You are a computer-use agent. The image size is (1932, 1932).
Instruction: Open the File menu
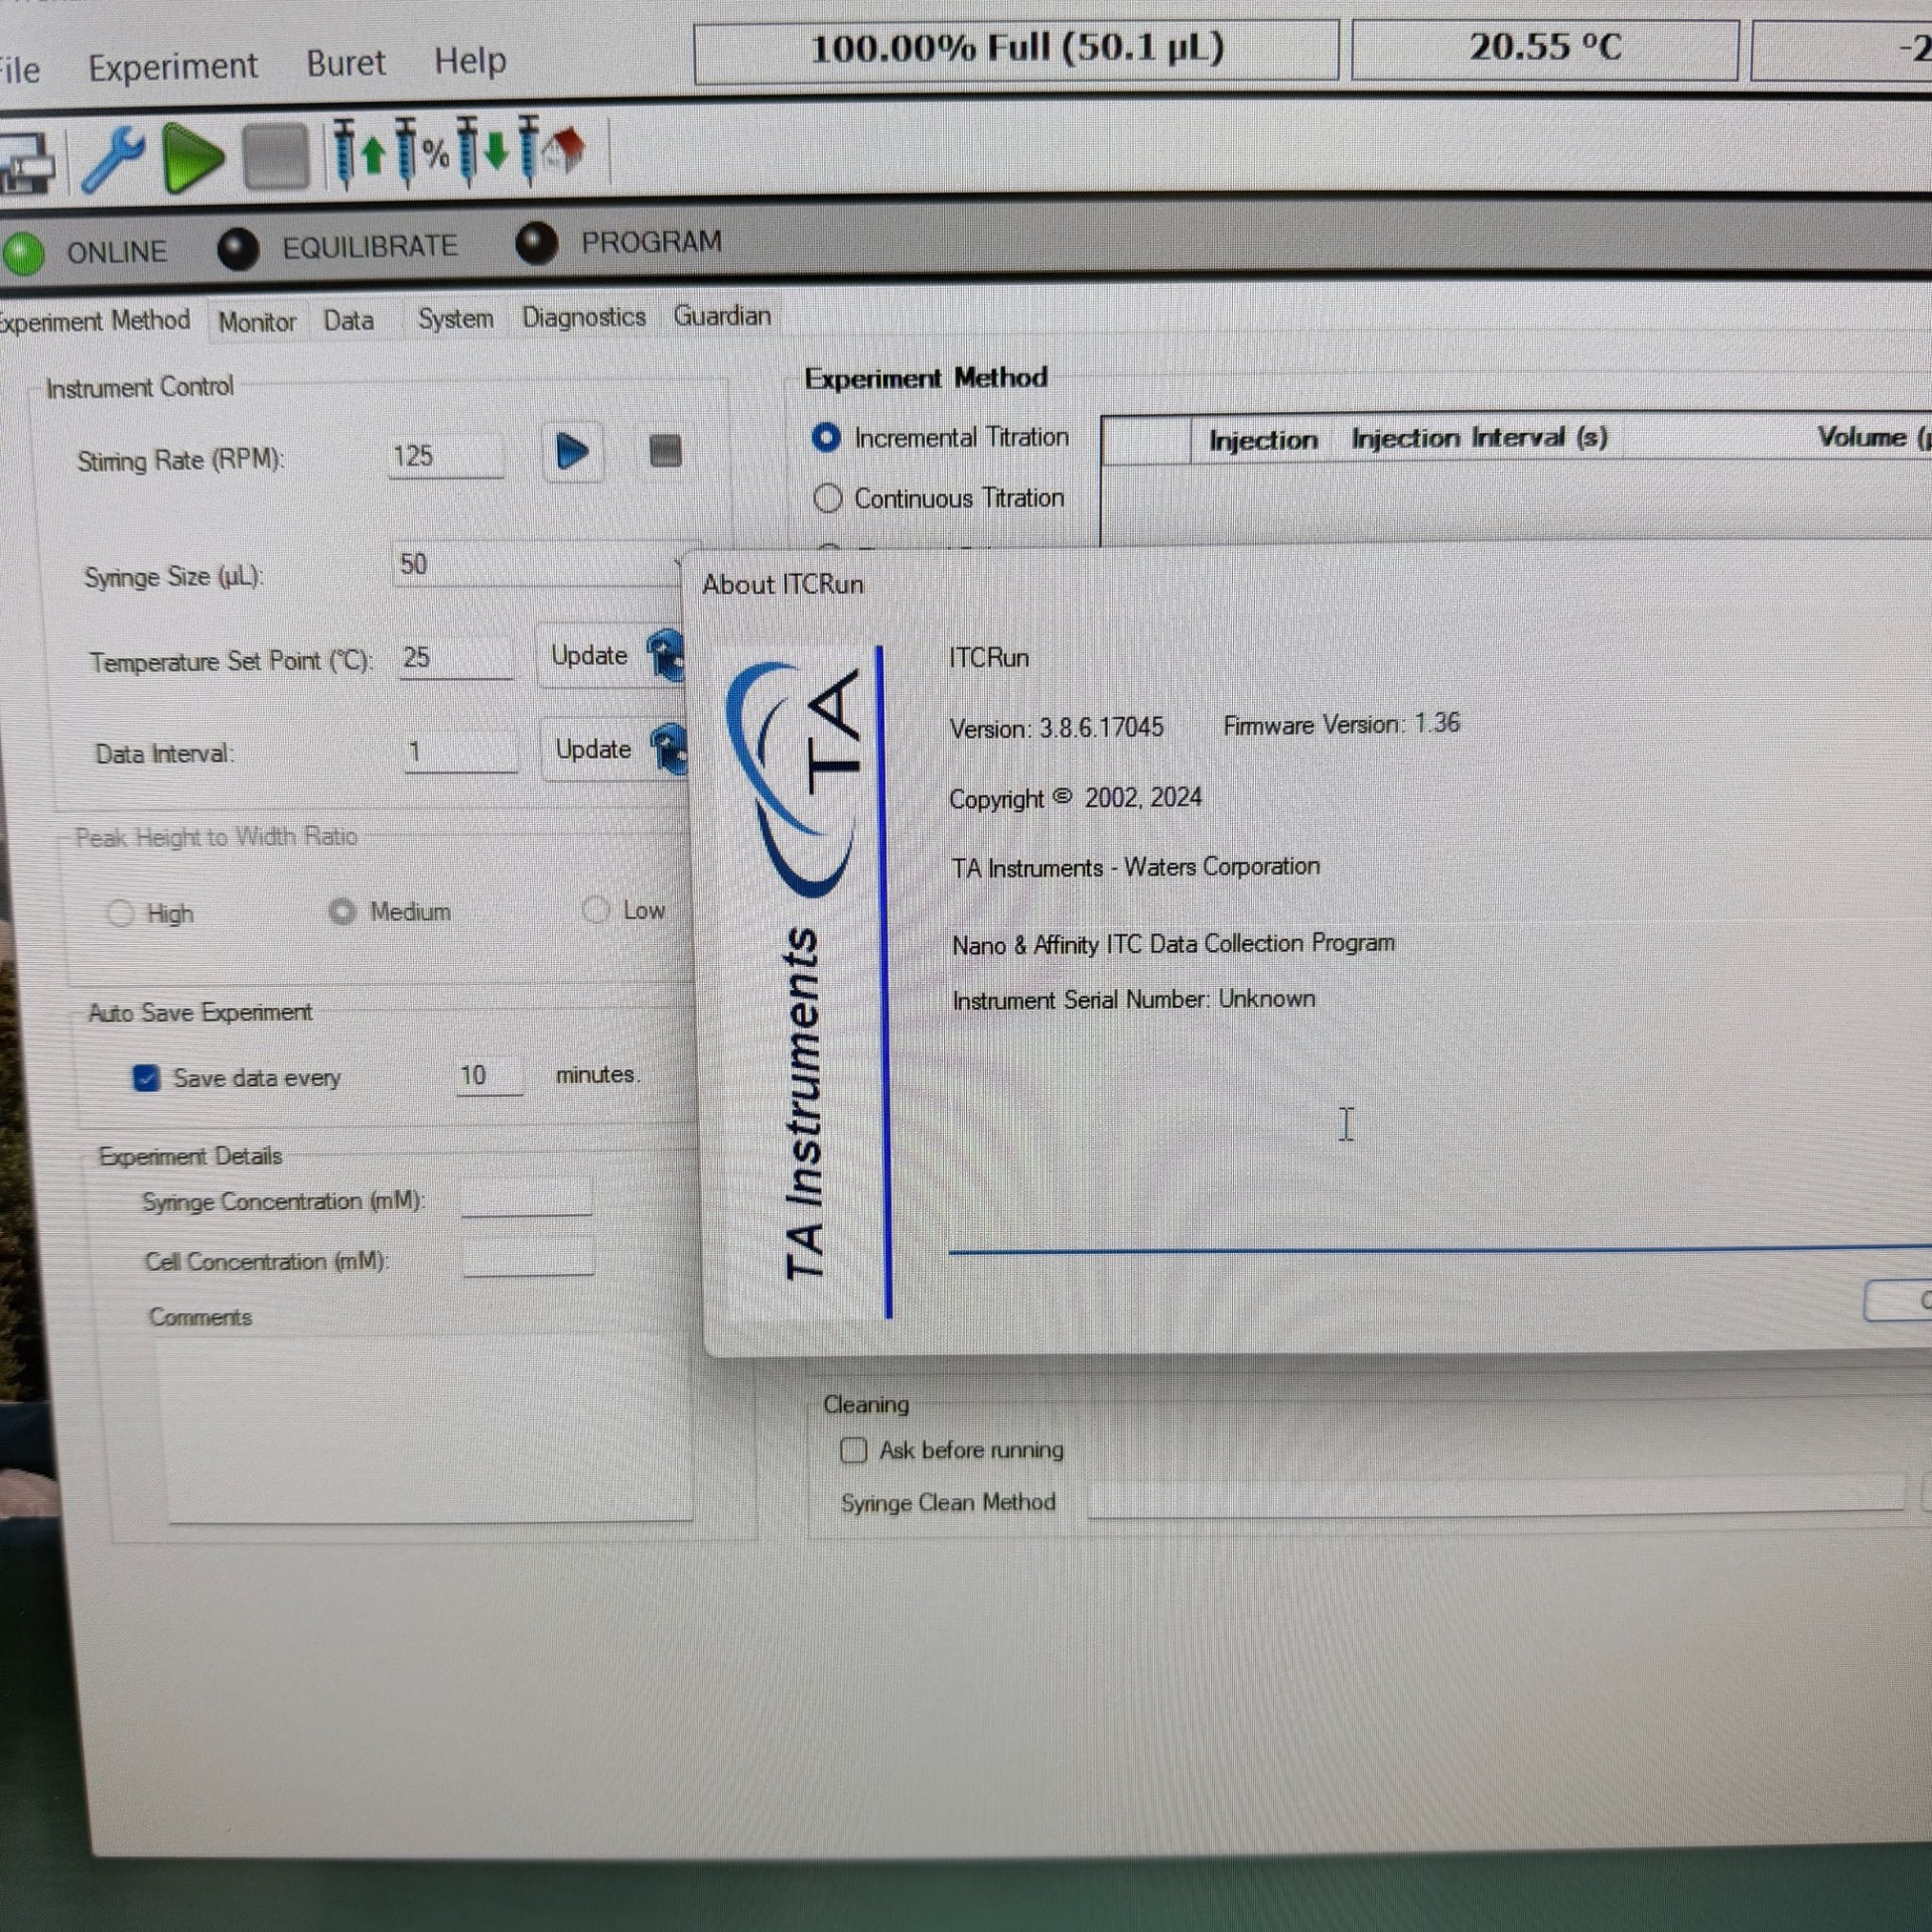(x=19, y=70)
